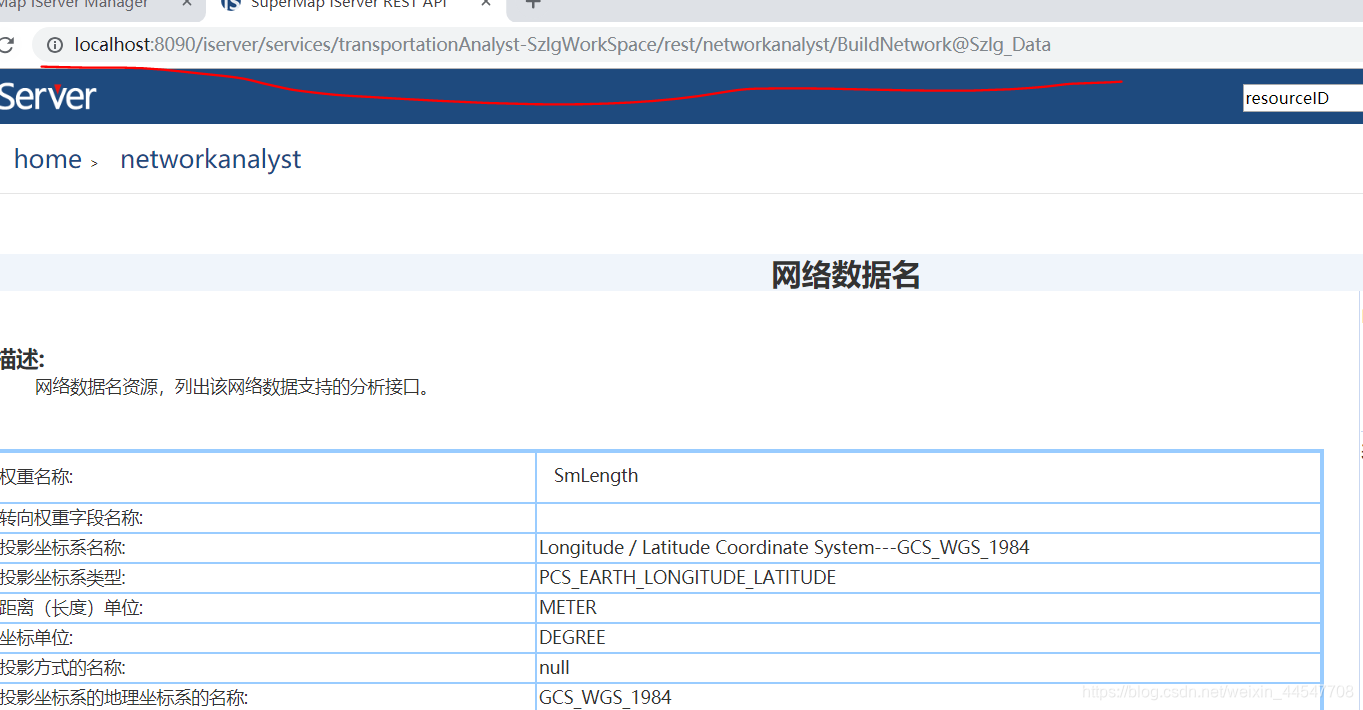1363x710 pixels.
Task: Select the DEGREE value cell
Action: 929,638
